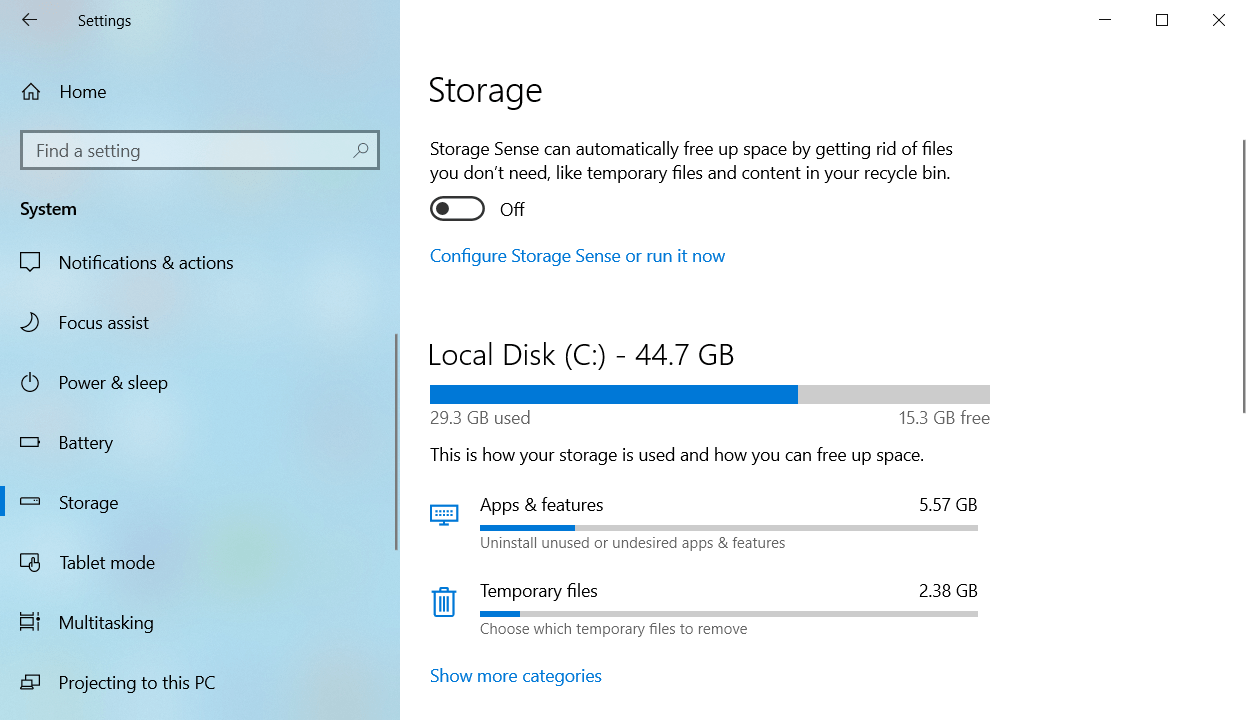Click the search magnifier in Find a setting
The width and height of the screenshot is (1246, 720).
click(x=360, y=150)
